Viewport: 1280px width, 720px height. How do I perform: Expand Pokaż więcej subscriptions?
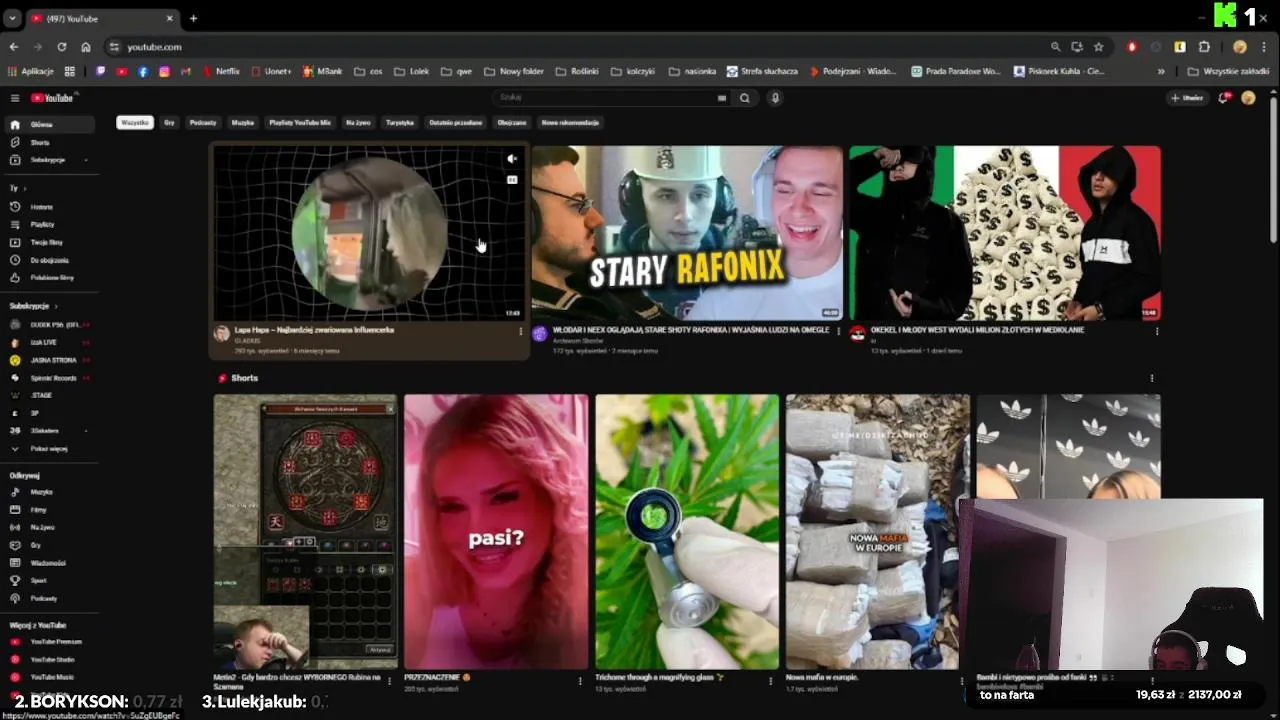pyautogui.click(x=50, y=448)
